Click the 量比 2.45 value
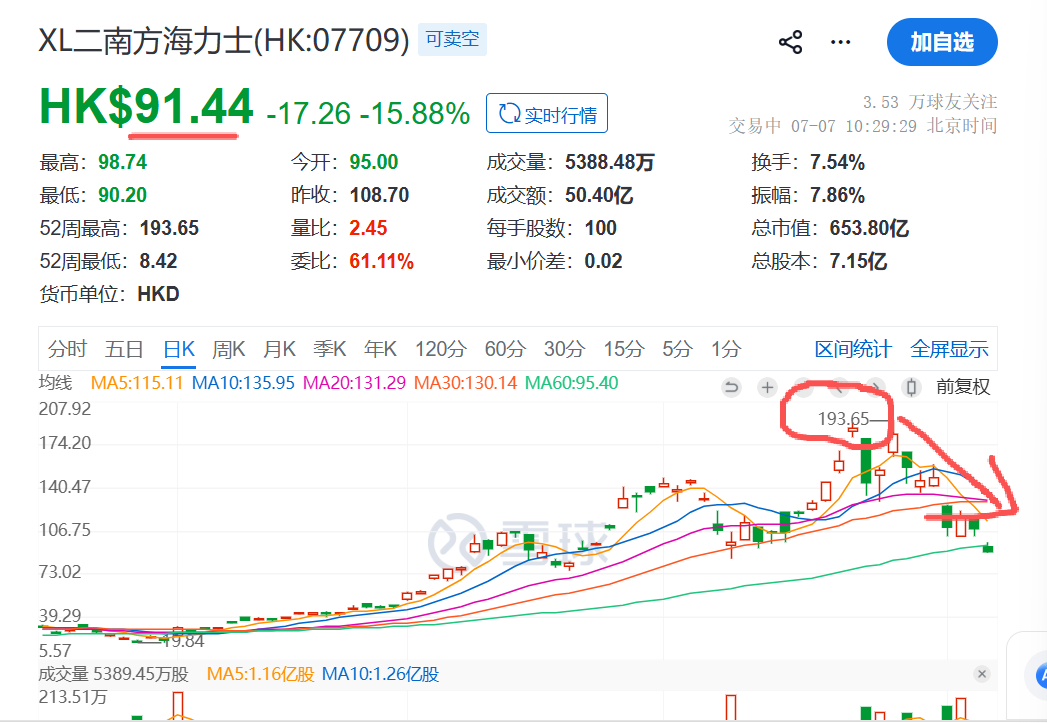1047x723 pixels. (x=369, y=228)
